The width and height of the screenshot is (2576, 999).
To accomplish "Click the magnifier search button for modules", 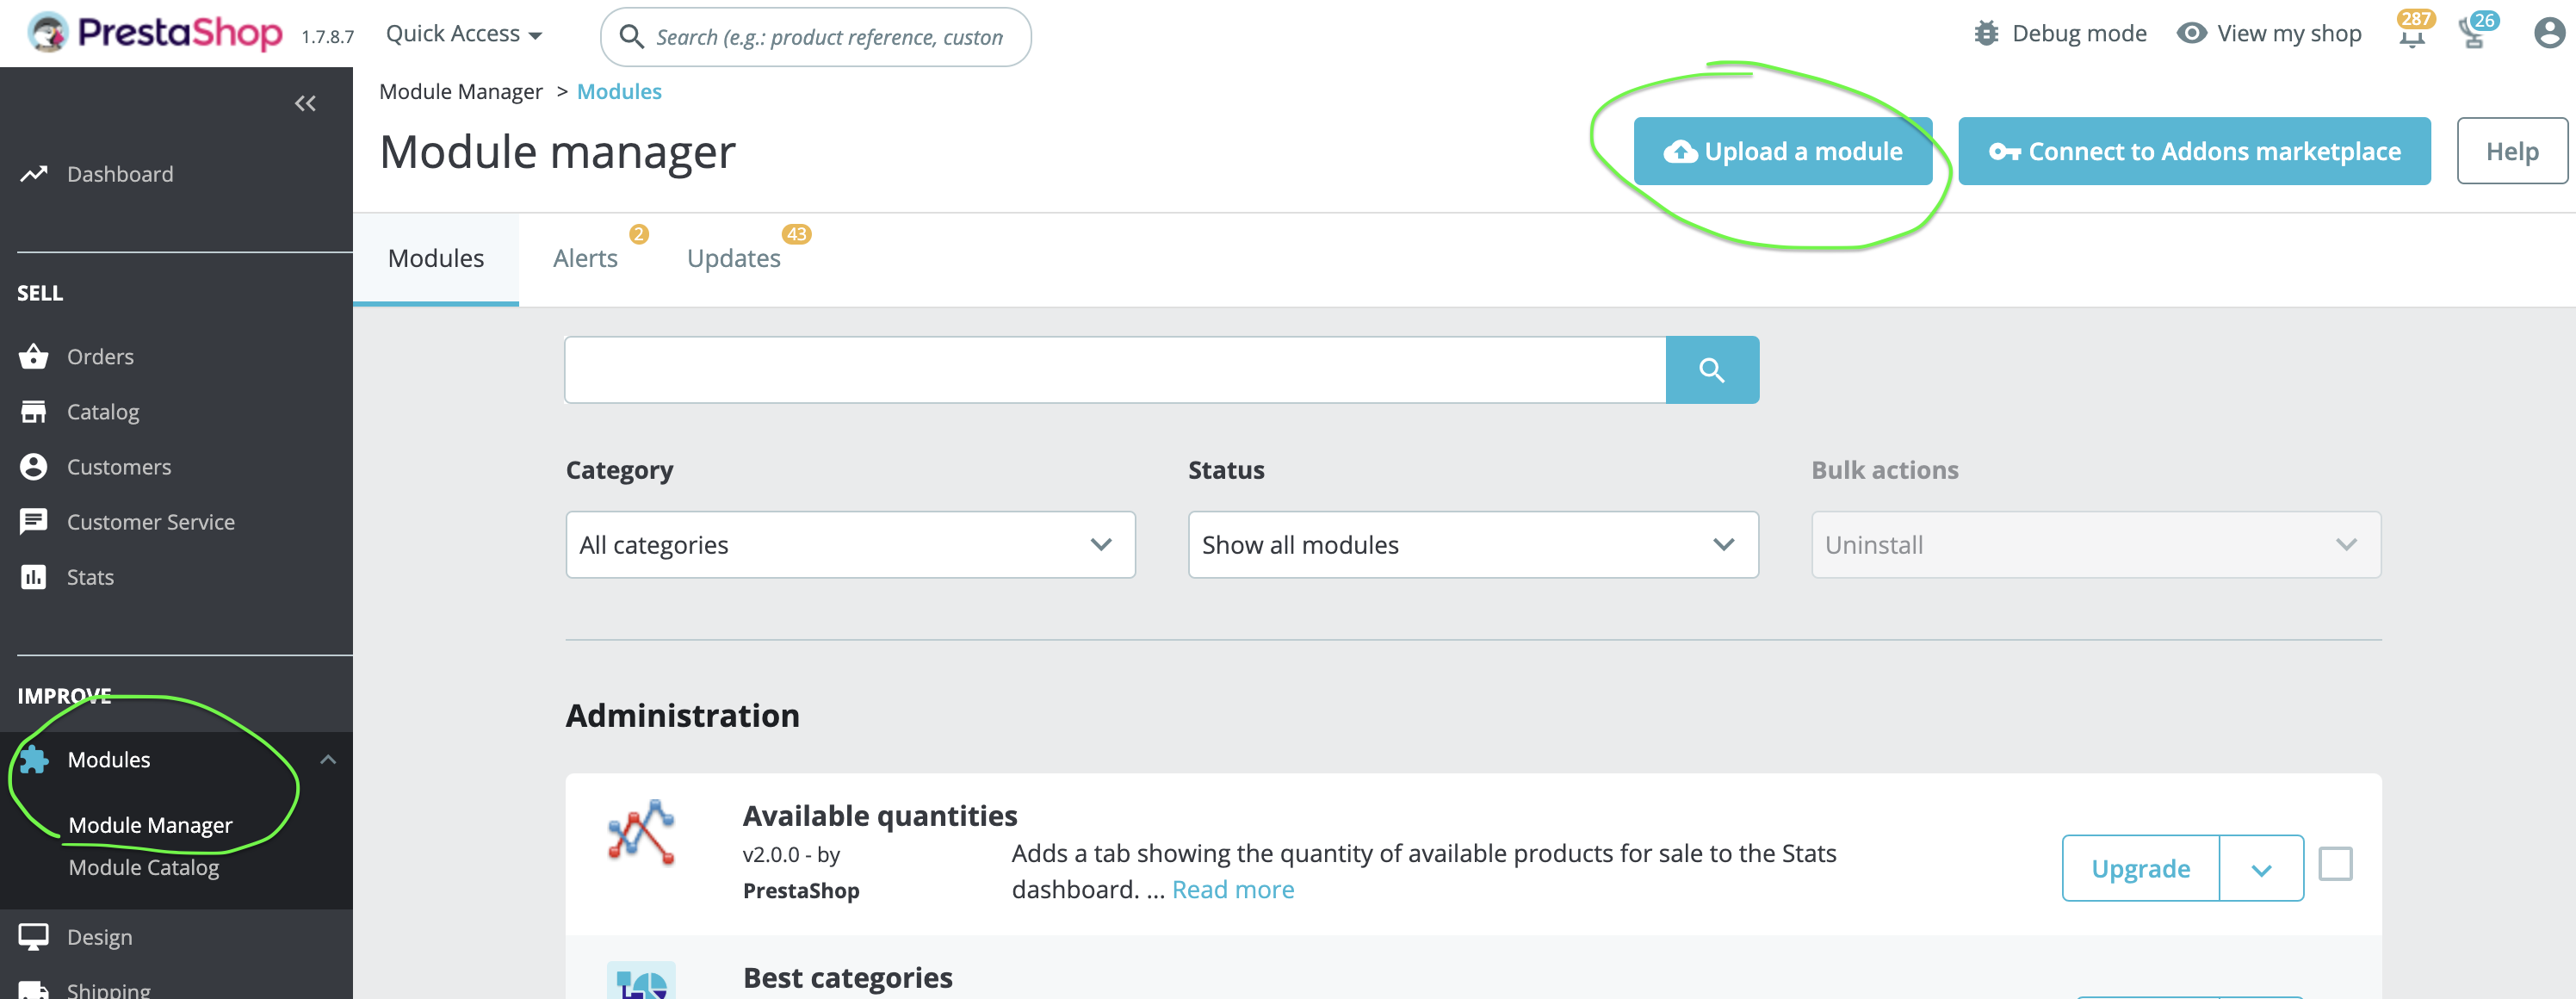I will coord(1711,370).
